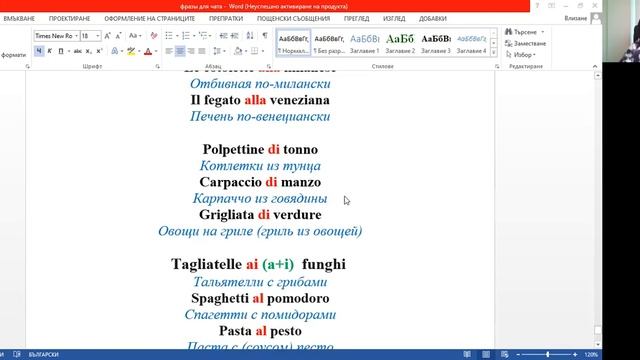
Task: Open the font name combo box
Action: (x=56, y=36)
